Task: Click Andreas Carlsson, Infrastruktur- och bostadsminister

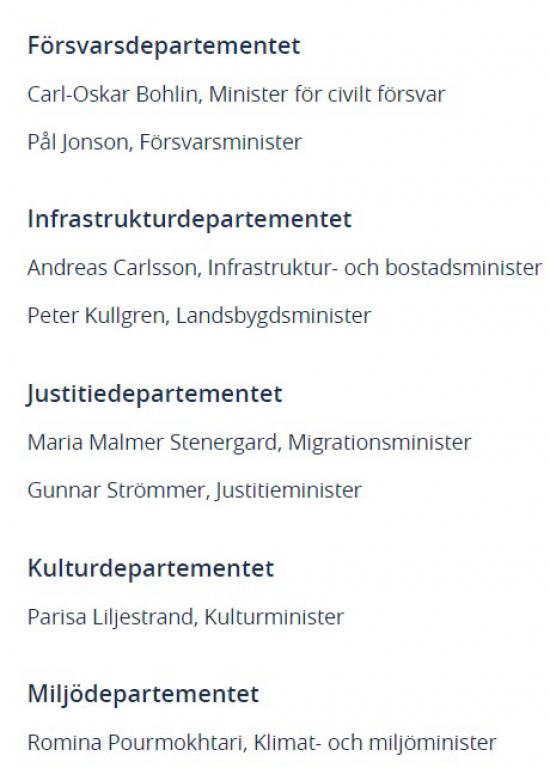Action: 285,267
